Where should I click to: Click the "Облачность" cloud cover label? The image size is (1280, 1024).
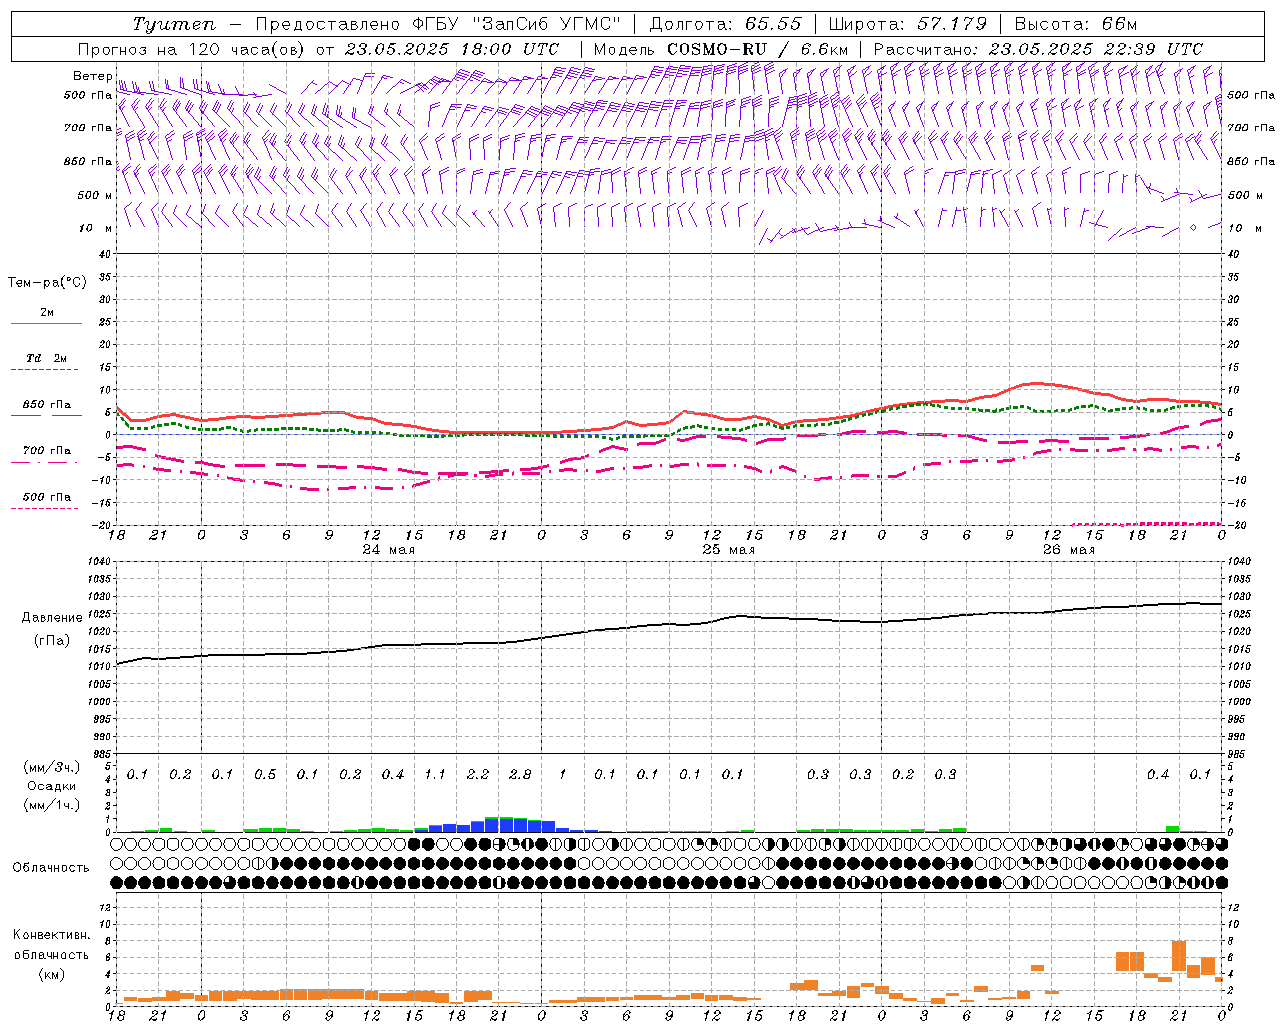(51, 867)
